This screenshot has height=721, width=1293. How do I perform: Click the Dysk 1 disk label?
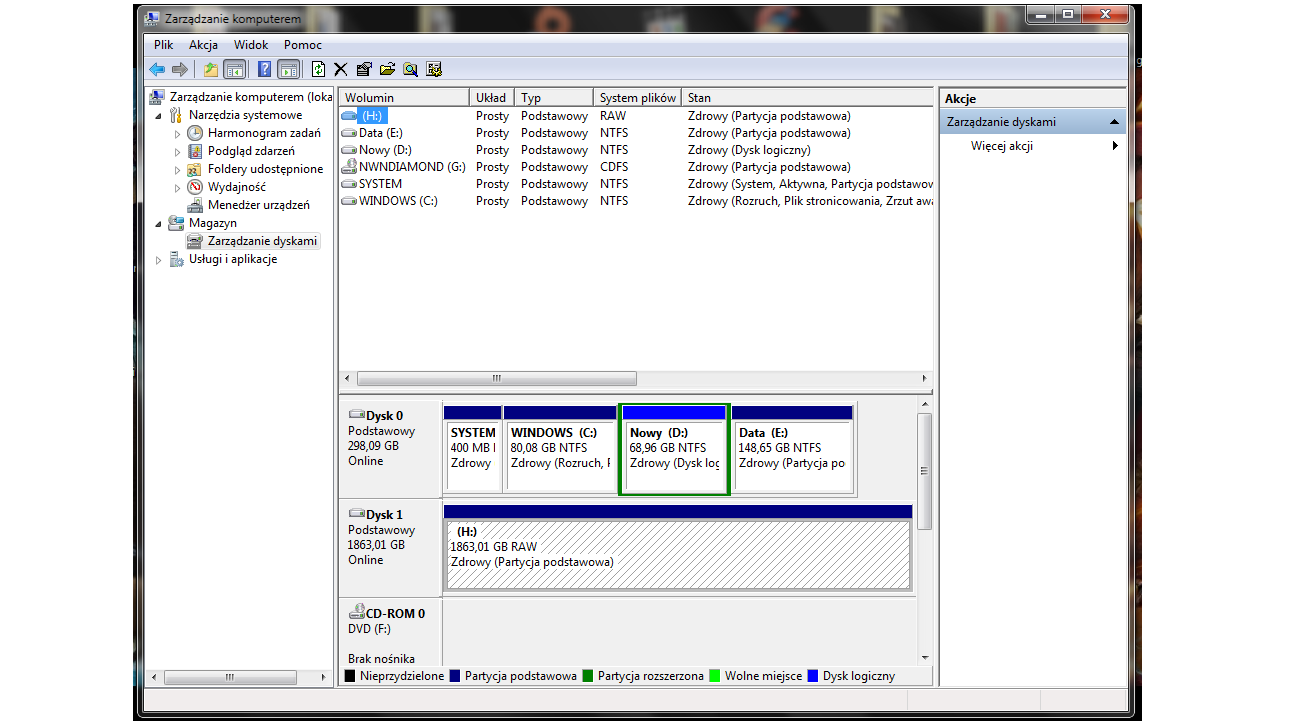[x=385, y=515]
